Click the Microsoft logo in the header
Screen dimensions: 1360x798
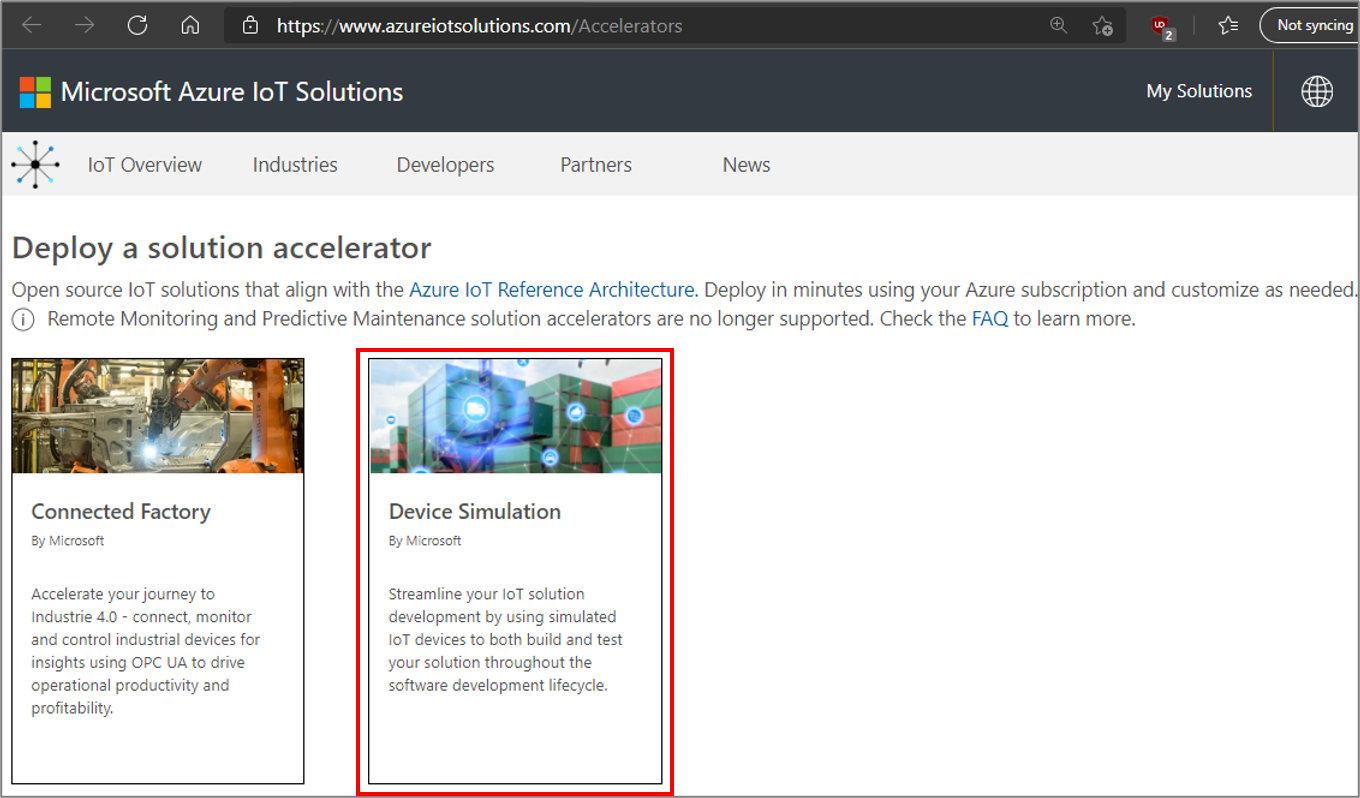pyautogui.click(x=33, y=91)
